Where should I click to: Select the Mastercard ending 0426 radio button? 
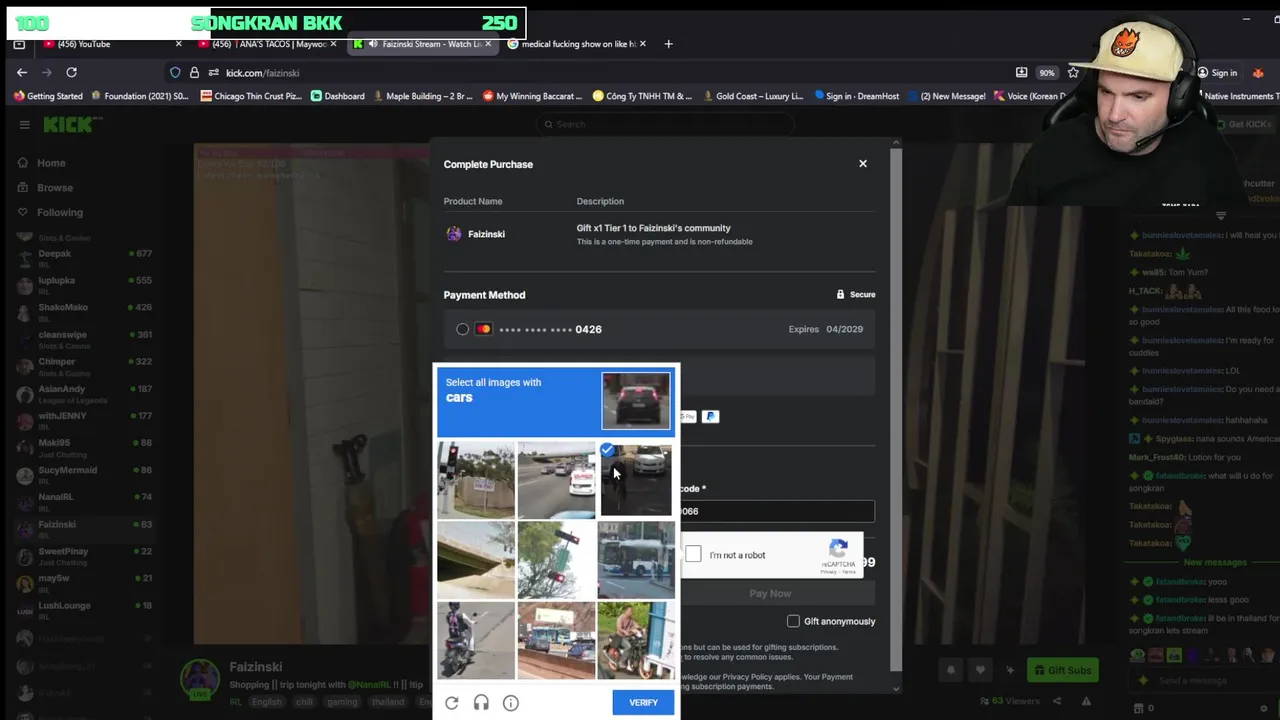[462, 329]
